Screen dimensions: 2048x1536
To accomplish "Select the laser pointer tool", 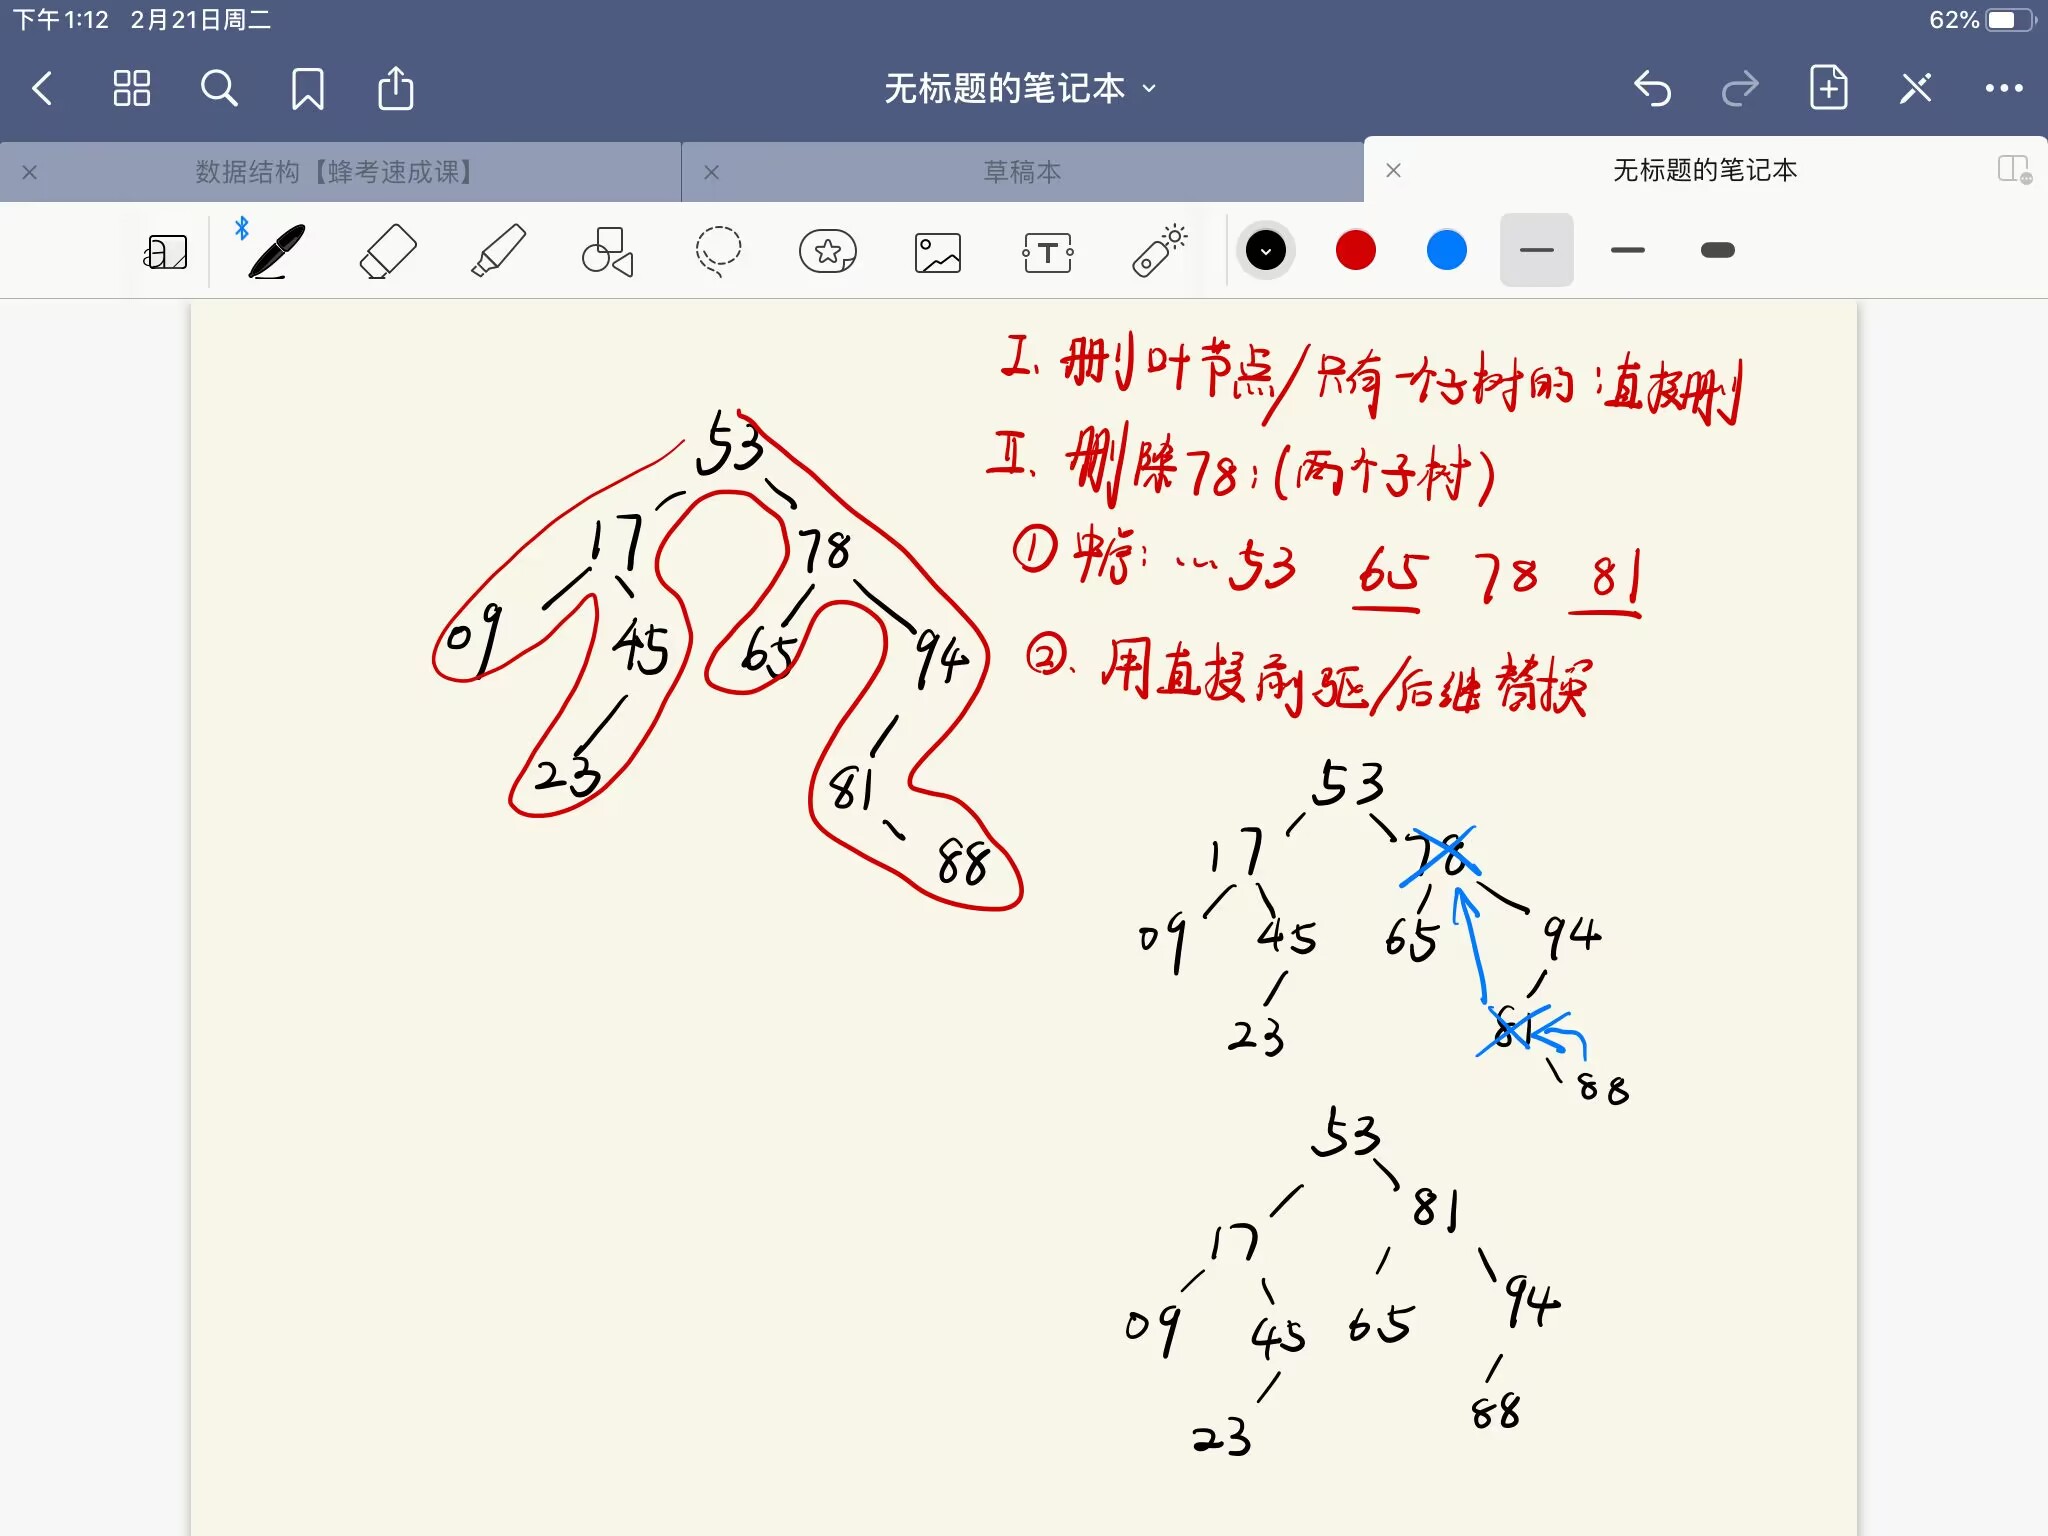I will click(x=1158, y=251).
